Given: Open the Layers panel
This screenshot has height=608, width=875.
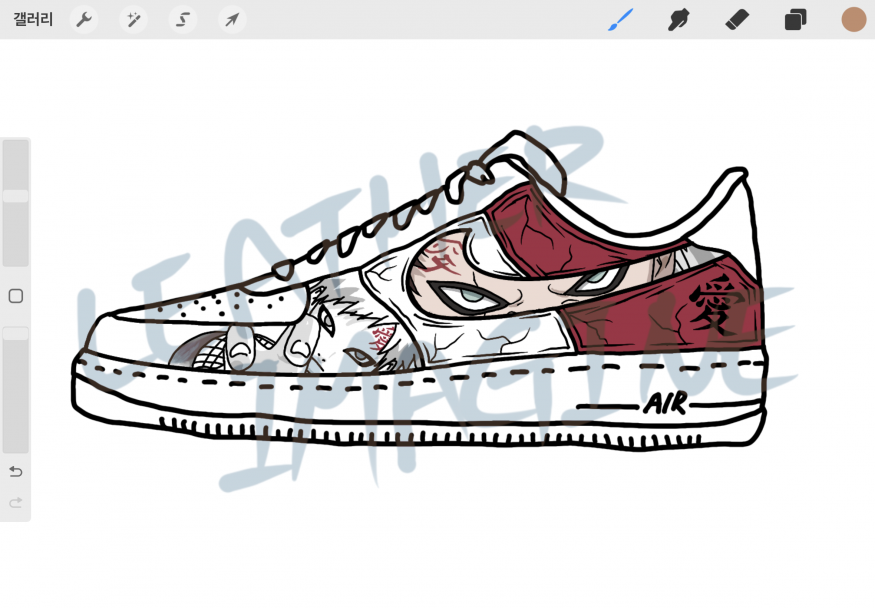Looking at the screenshot, I should pos(795,20).
